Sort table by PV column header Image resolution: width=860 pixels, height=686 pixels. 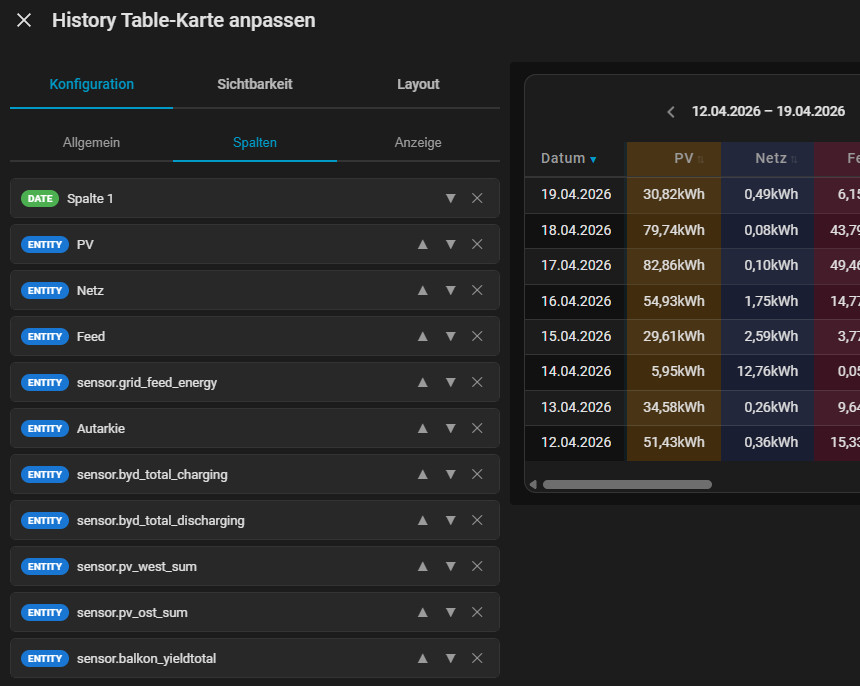point(684,158)
